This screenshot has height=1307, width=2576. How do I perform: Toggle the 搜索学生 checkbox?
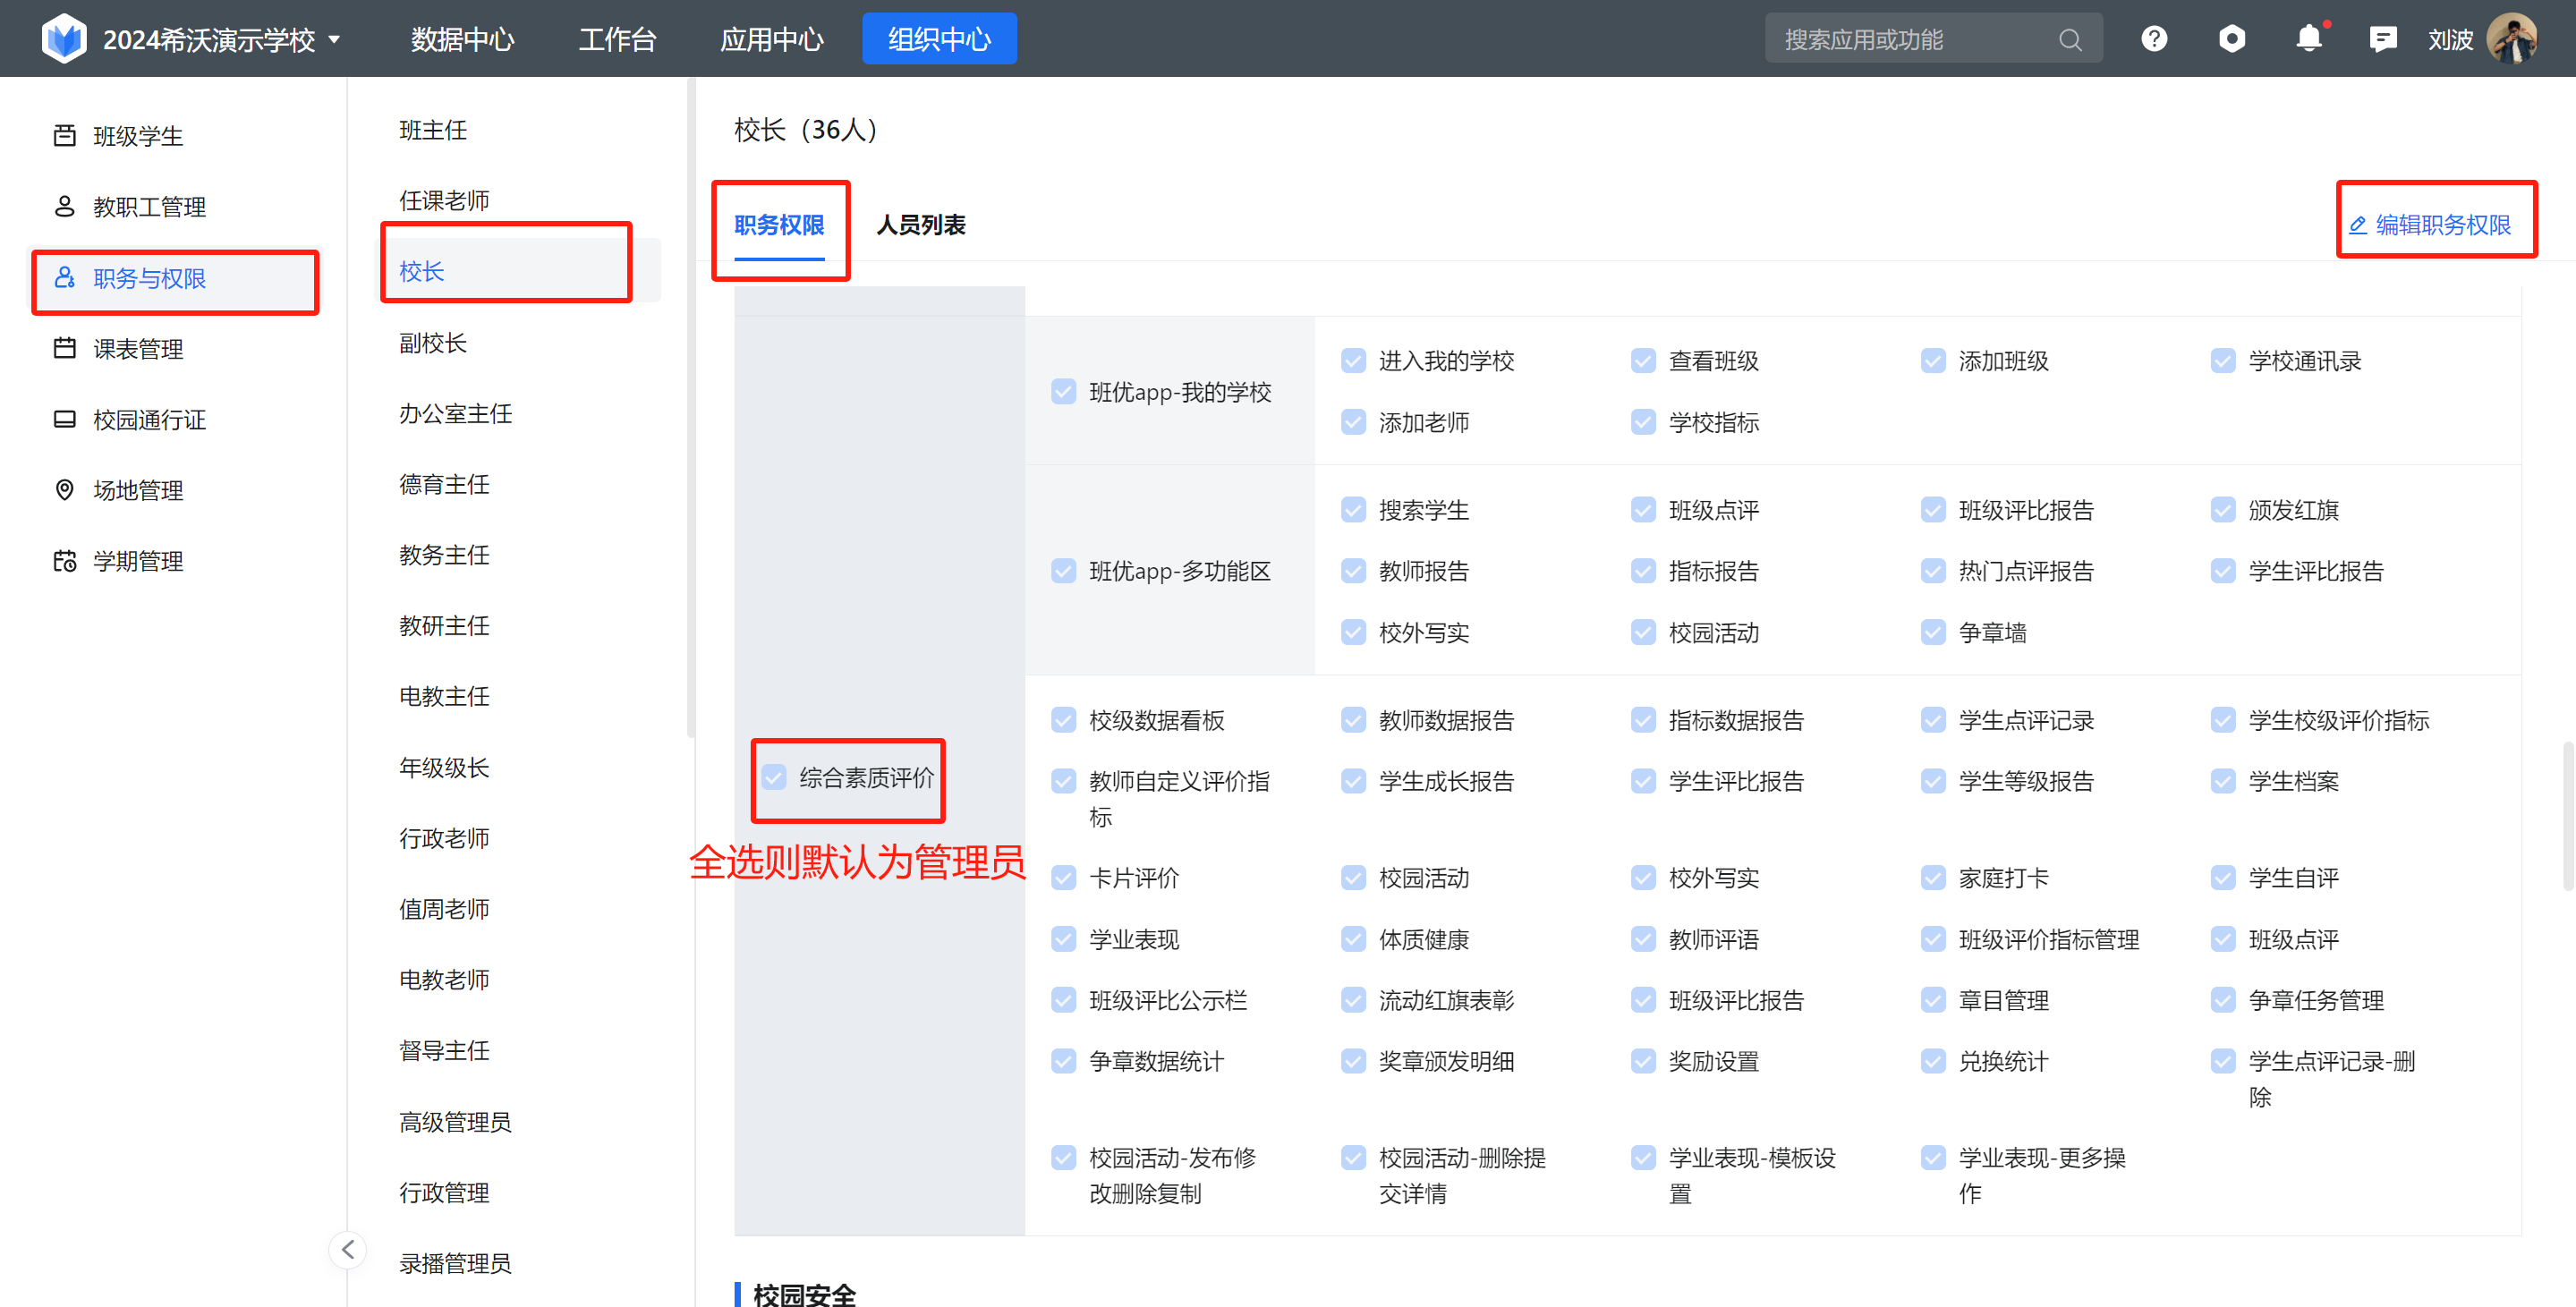coord(1354,510)
